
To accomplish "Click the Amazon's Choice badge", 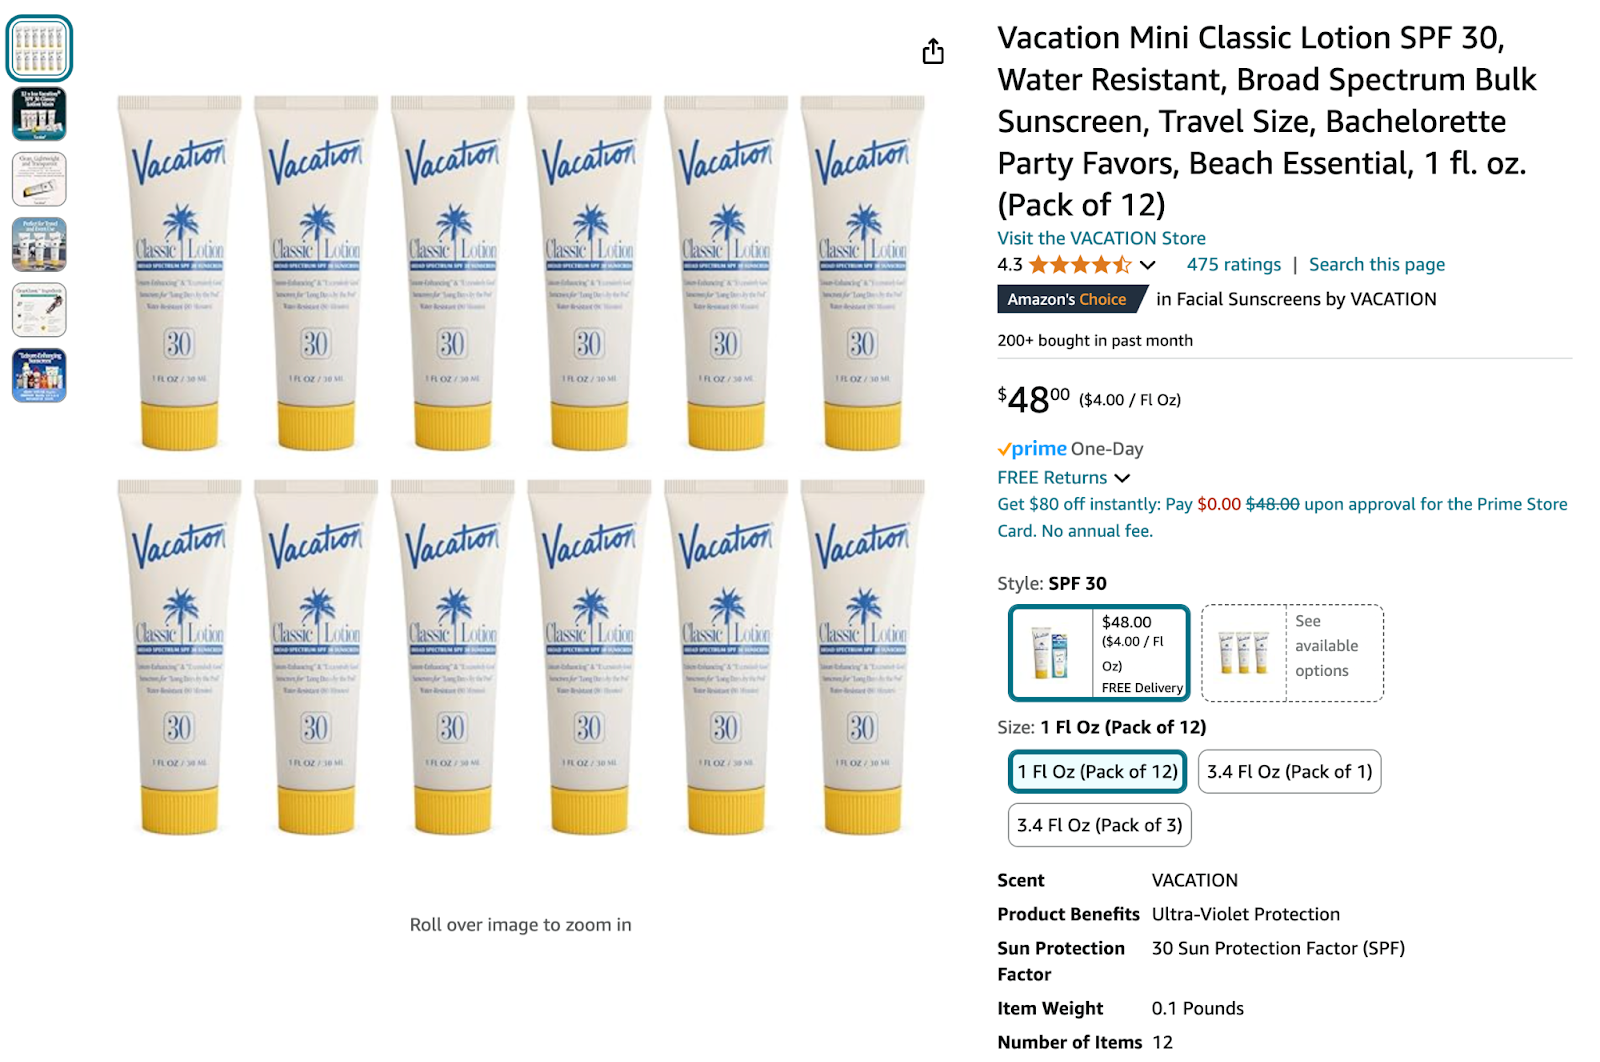I will (1068, 298).
